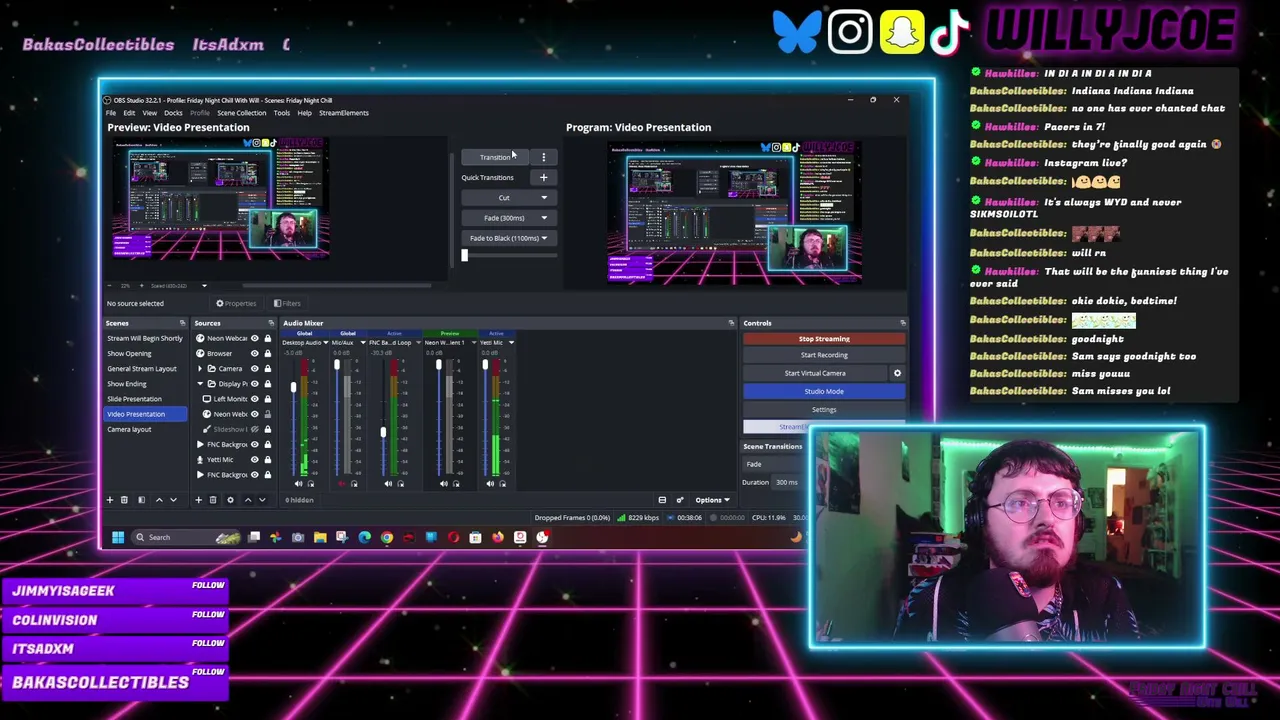Screen dimensions: 1280x720
Task: Open source properties gear in Sources toolbar
Action: (x=230, y=500)
